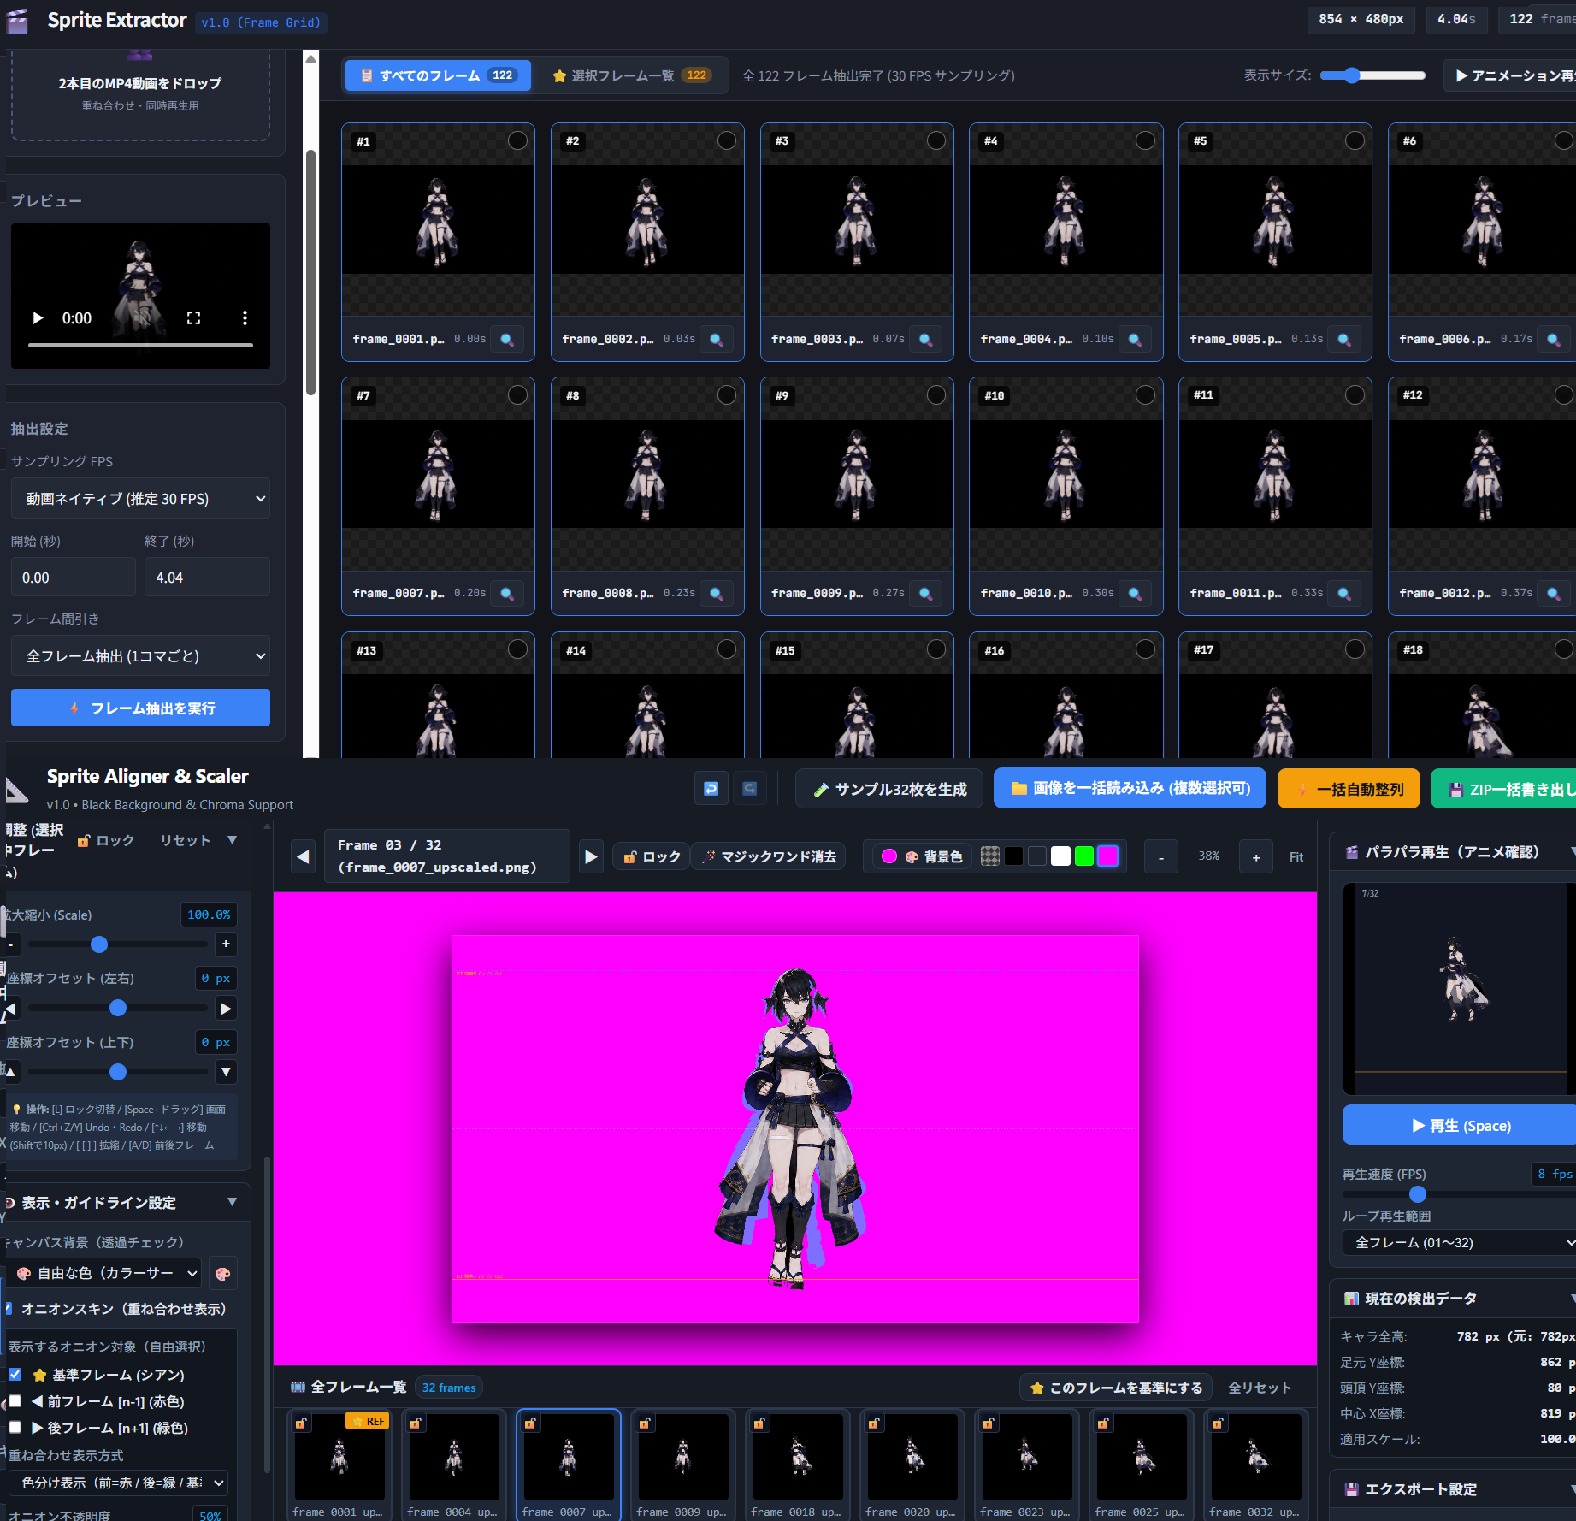Toggle lock icon on frame_0020 thumbnail

point(874,1423)
